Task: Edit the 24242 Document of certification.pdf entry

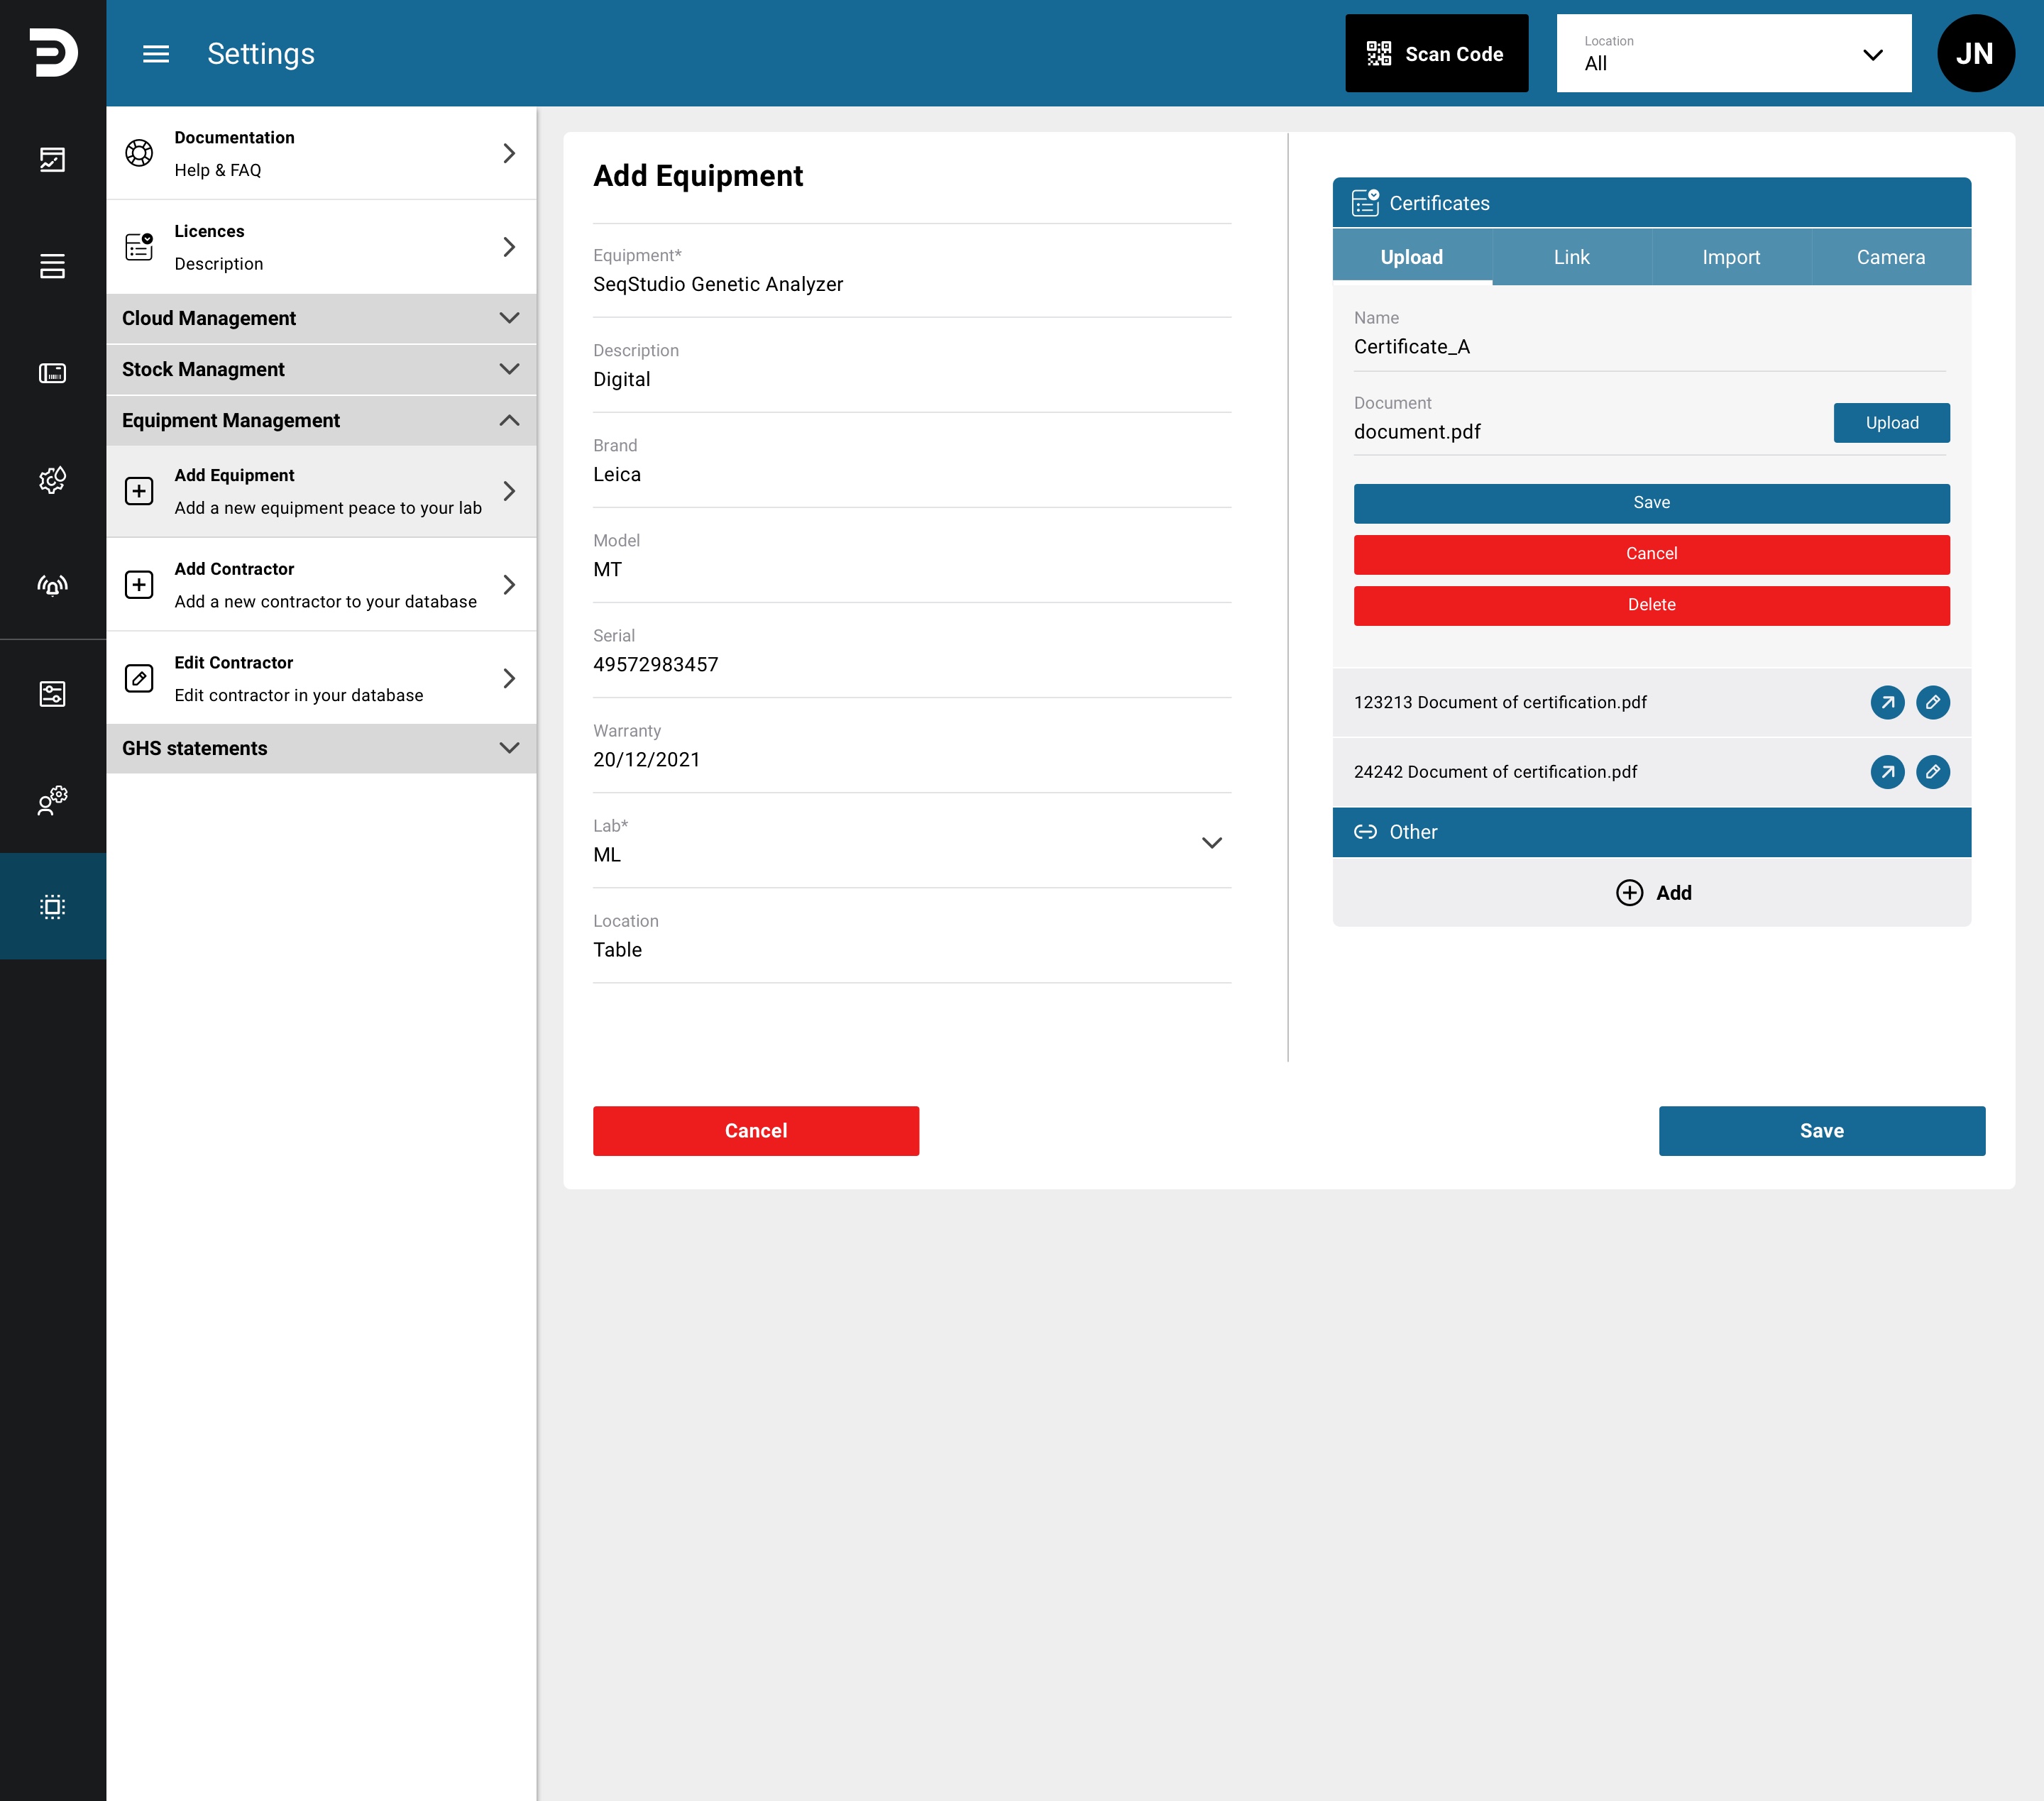Action: pyautogui.click(x=1932, y=772)
